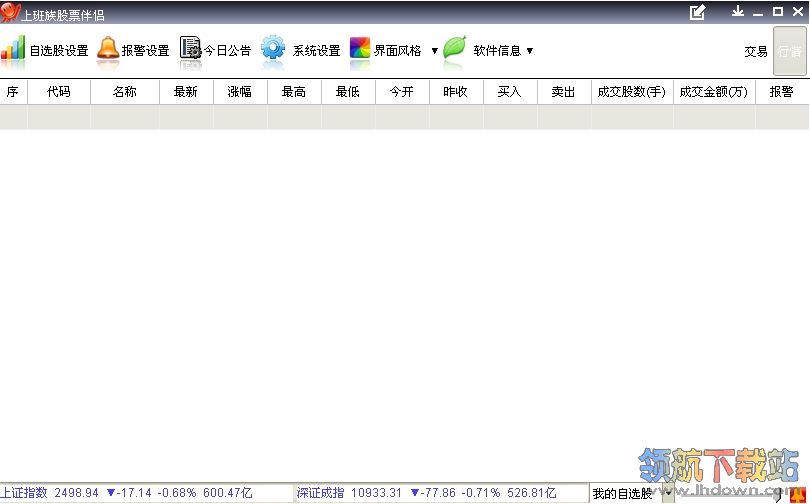Open the 我的自选股 combo box
Viewport: 810px width, 504px height.
point(632,493)
